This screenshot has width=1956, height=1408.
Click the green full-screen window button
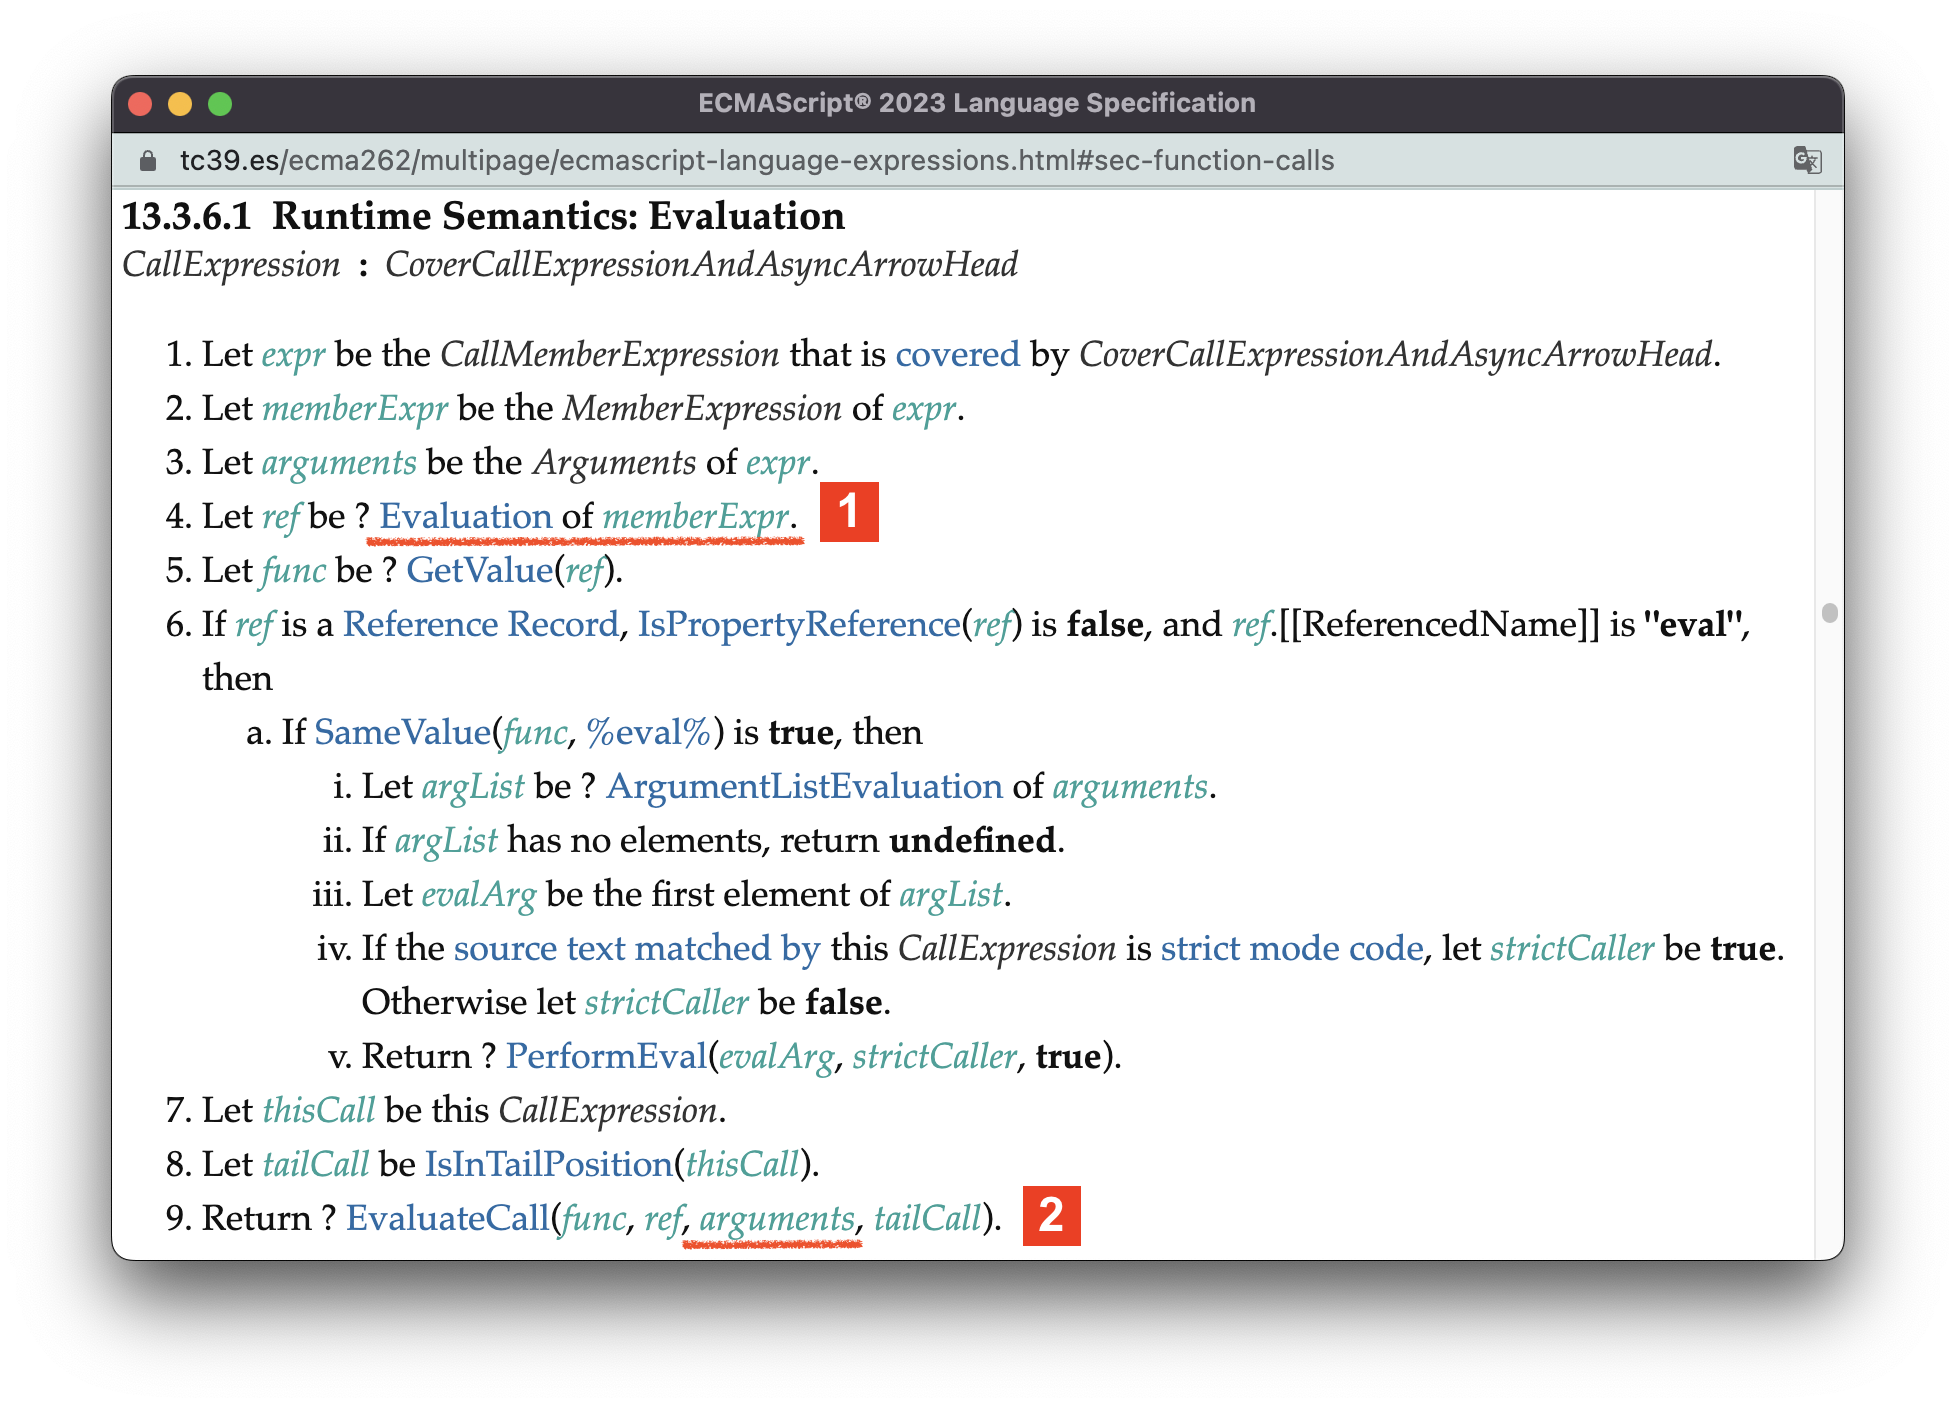point(220,104)
